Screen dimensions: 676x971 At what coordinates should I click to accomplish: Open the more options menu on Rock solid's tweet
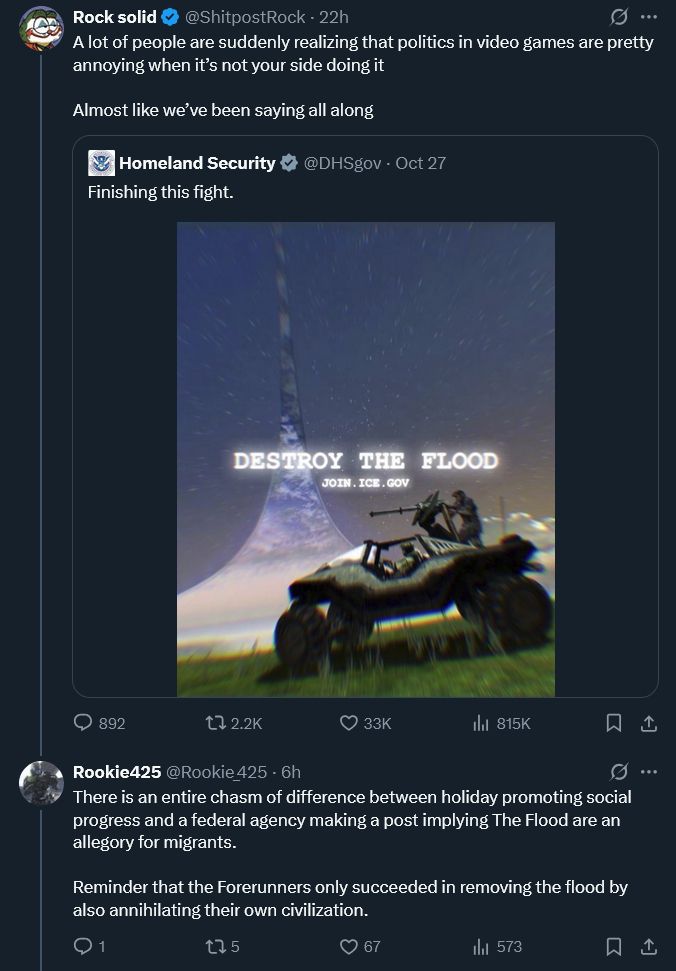649,16
